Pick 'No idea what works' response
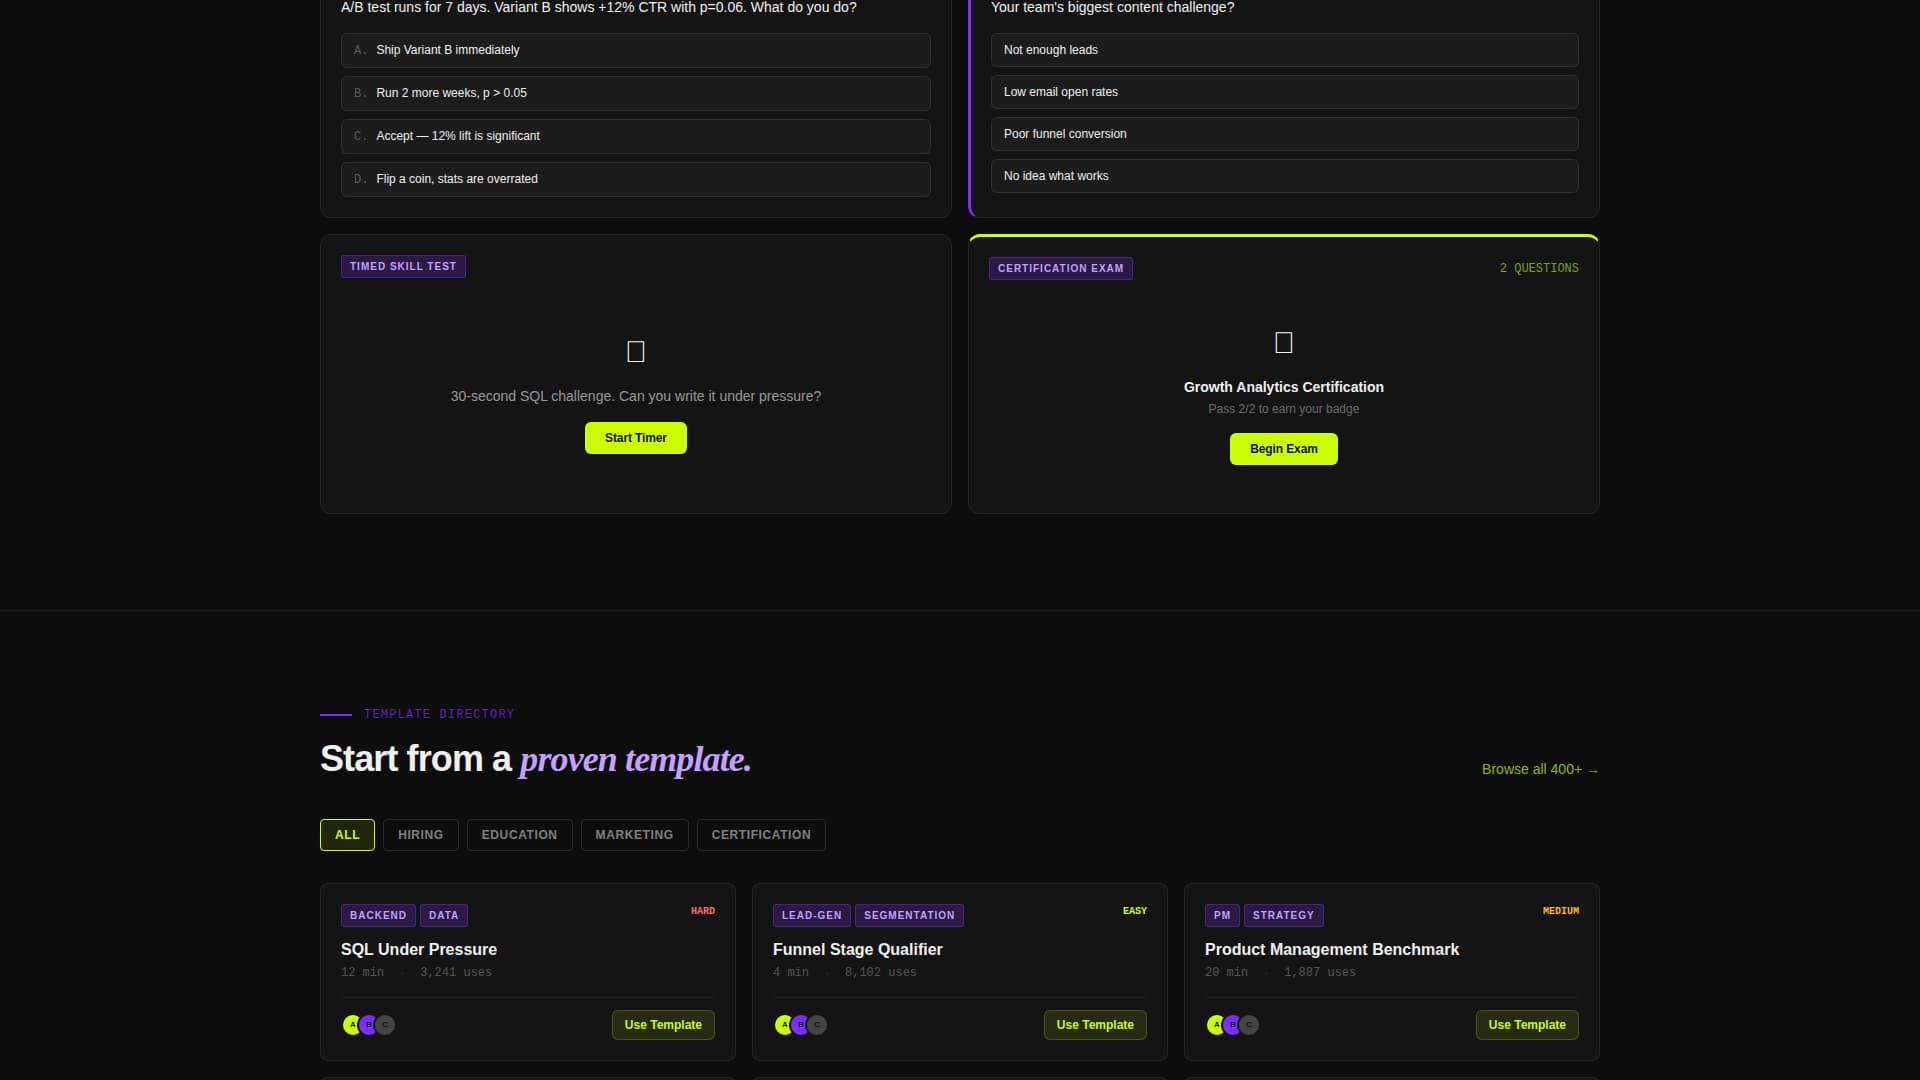This screenshot has height=1080, width=1920. click(x=1283, y=175)
